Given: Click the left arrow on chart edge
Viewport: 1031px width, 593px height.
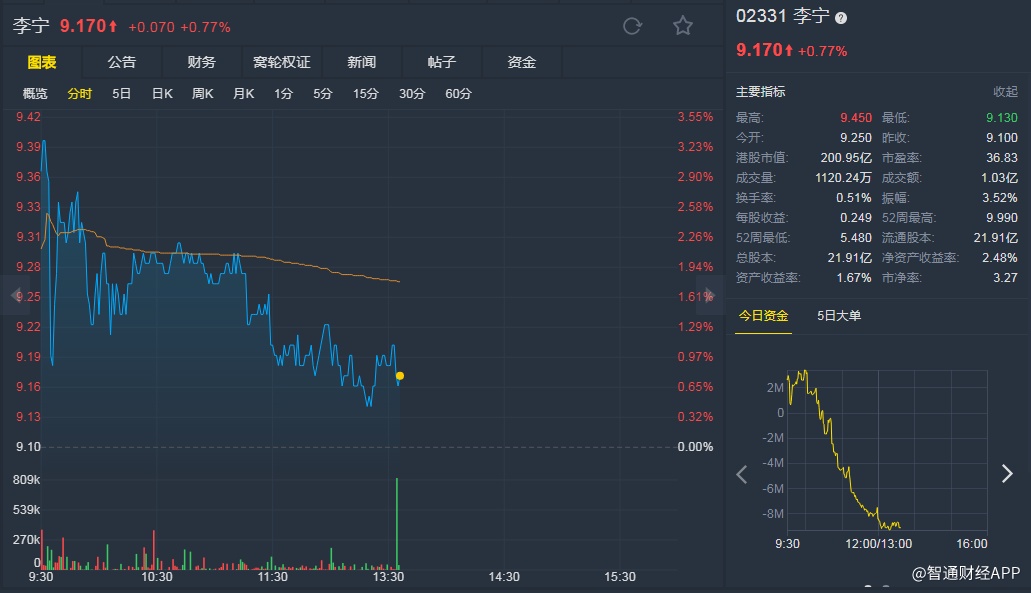Looking at the screenshot, I should click(x=15, y=296).
